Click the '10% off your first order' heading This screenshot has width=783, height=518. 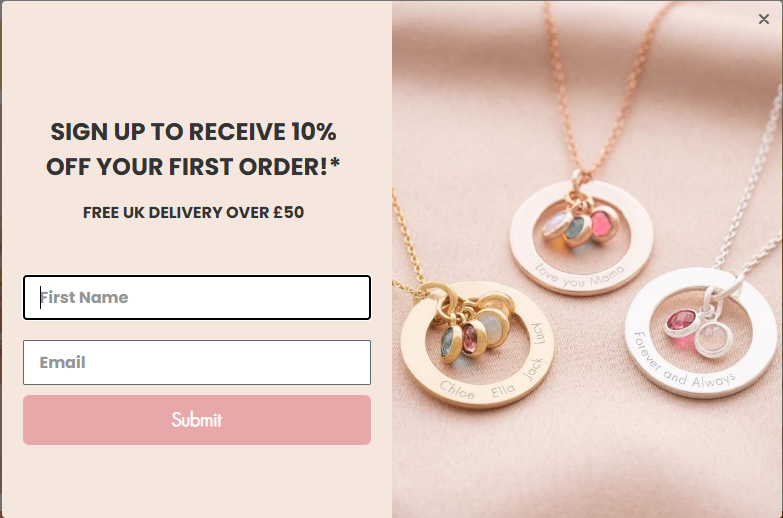click(x=193, y=149)
